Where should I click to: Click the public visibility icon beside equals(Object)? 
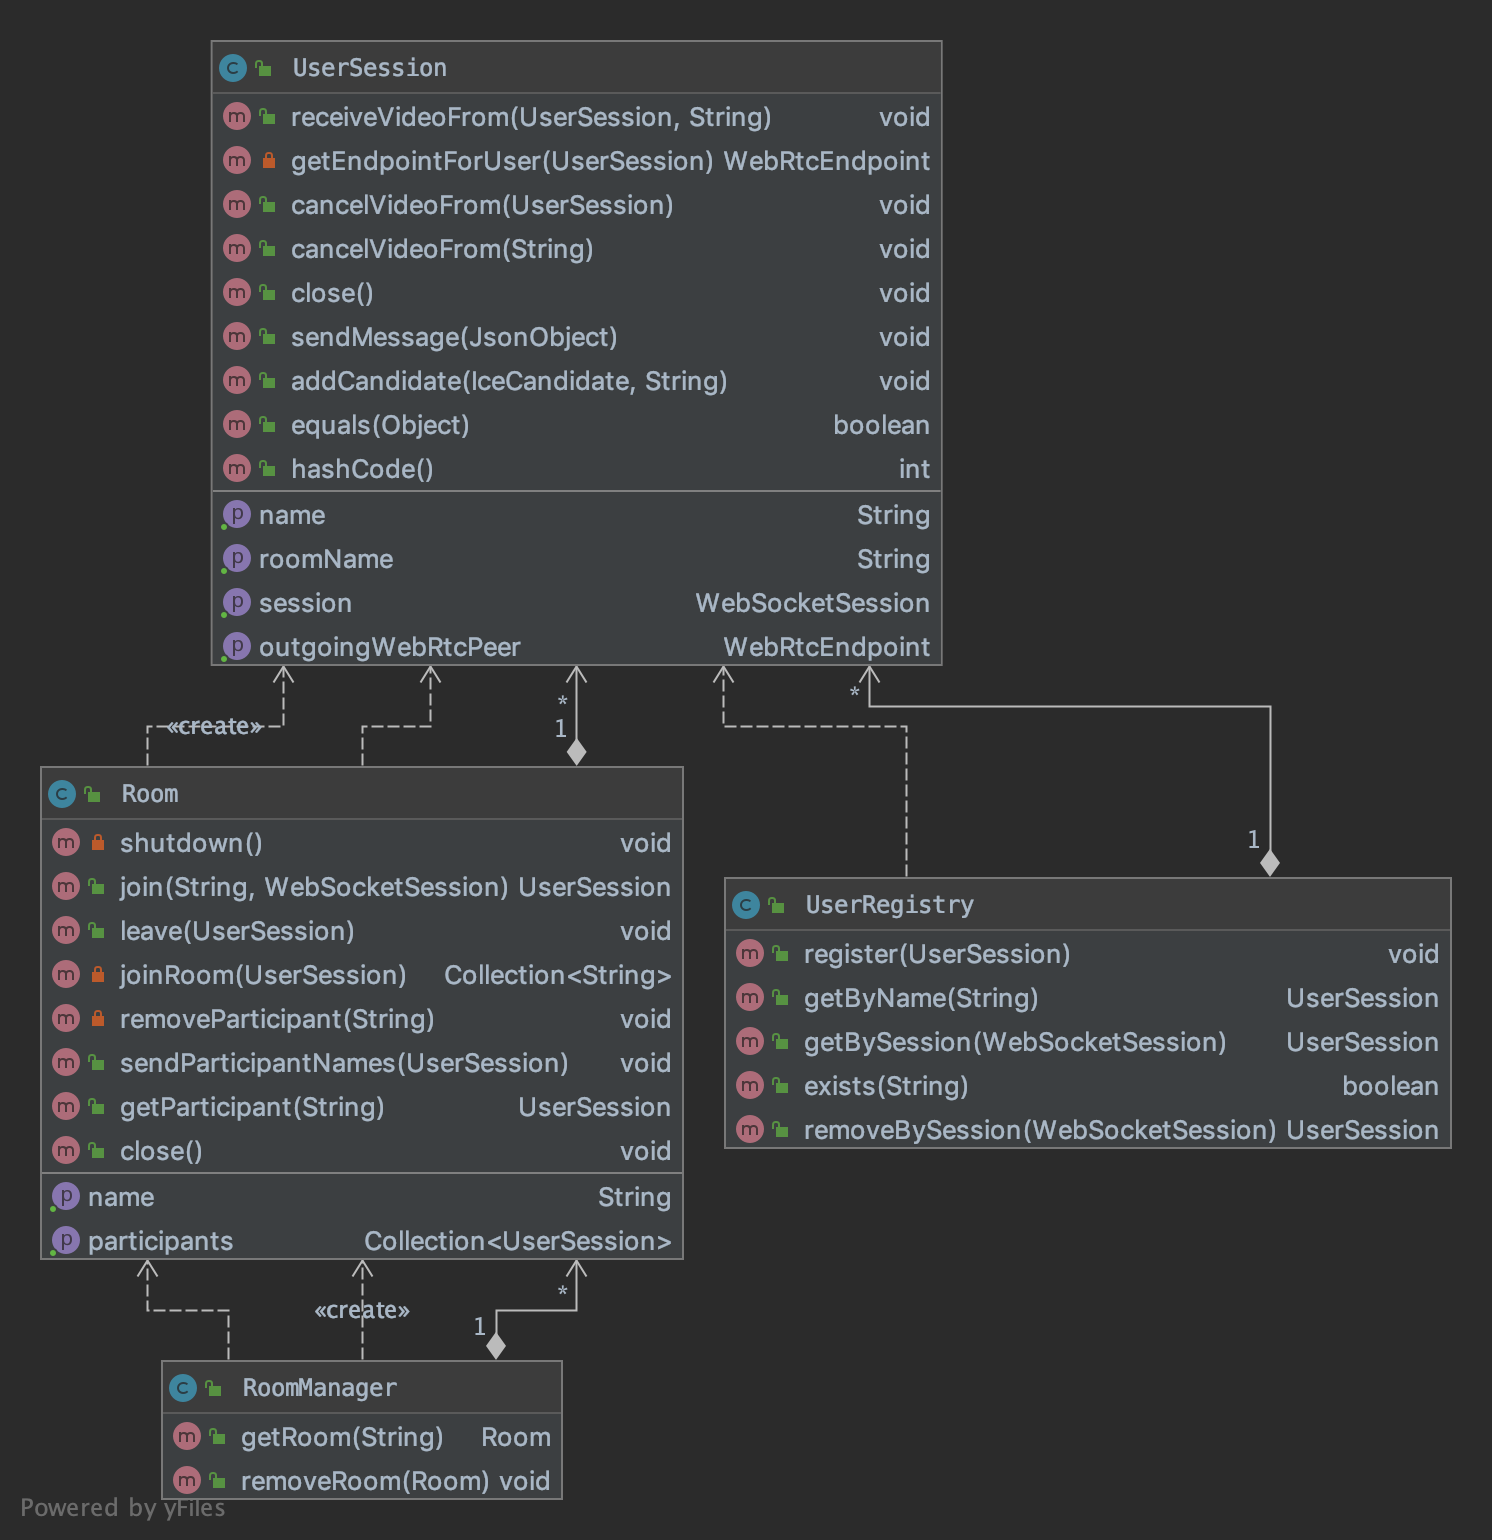[x=267, y=425]
